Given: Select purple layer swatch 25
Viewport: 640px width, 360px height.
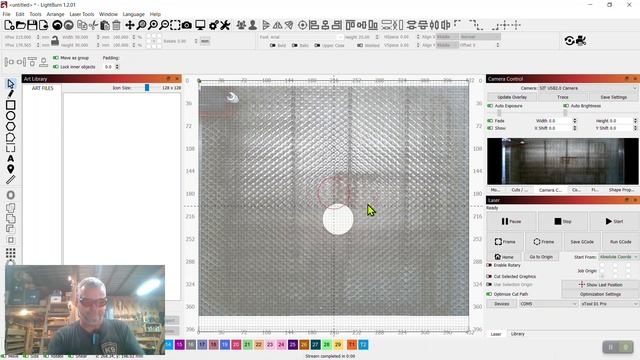Looking at the screenshot, I should coord(292,345).
